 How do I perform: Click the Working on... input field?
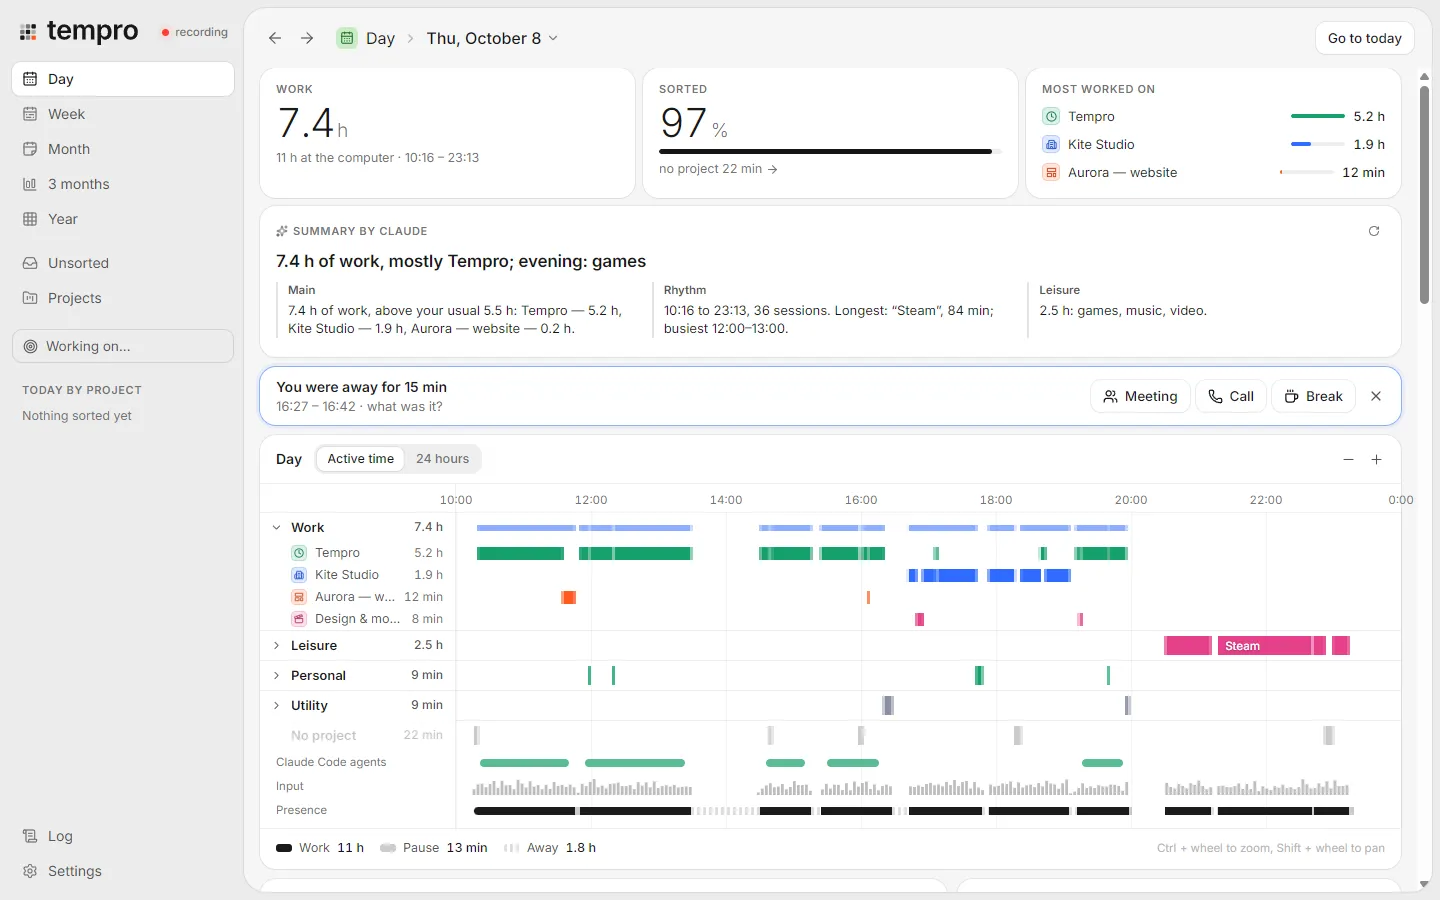click(123, 346)
